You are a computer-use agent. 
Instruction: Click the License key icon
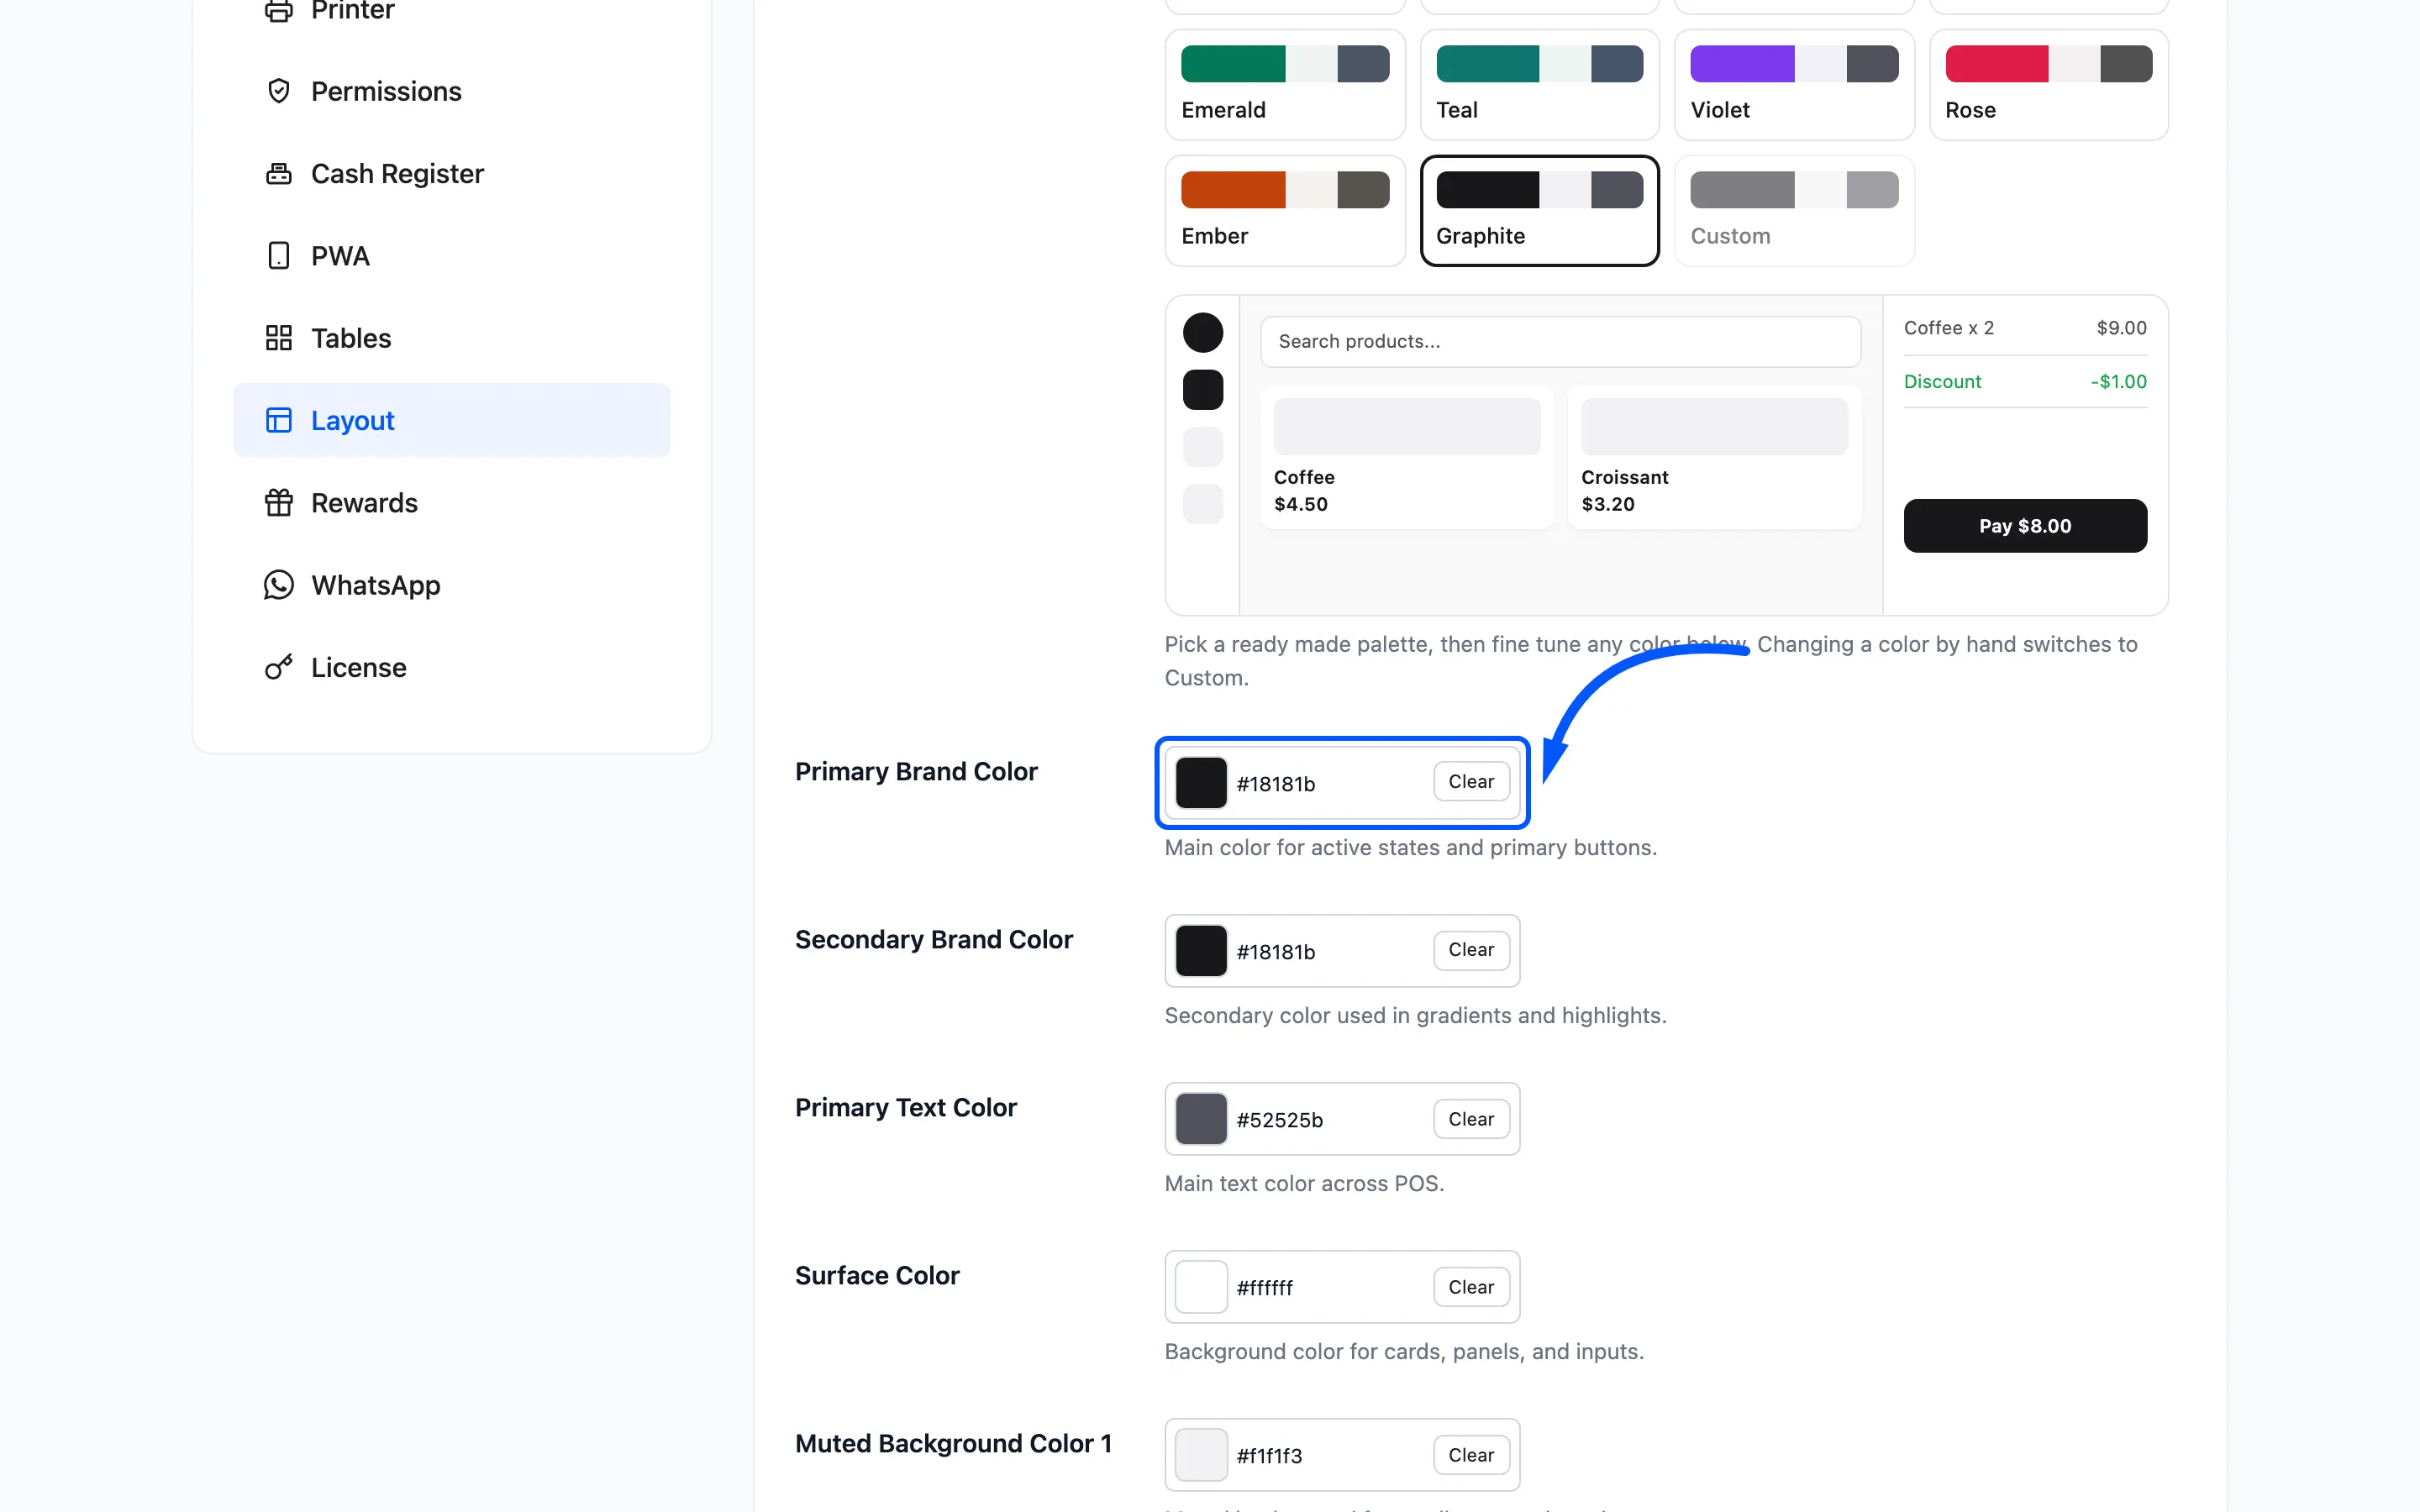[x=278, y=667]
